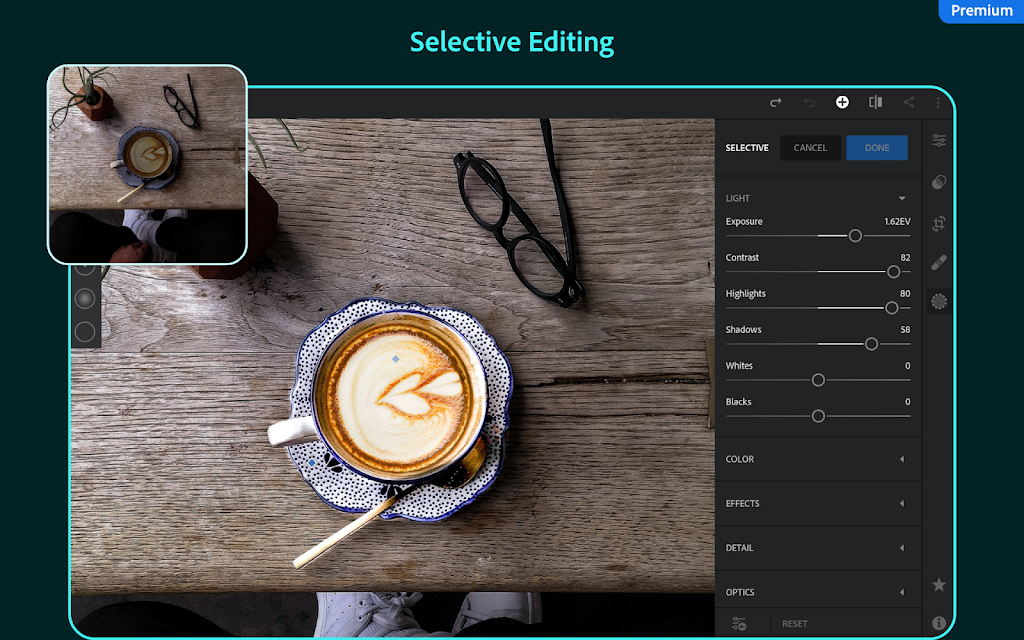1024x640 pixels.
Task: Click the Shadows value 58
Action: click(x=905, y=329)
